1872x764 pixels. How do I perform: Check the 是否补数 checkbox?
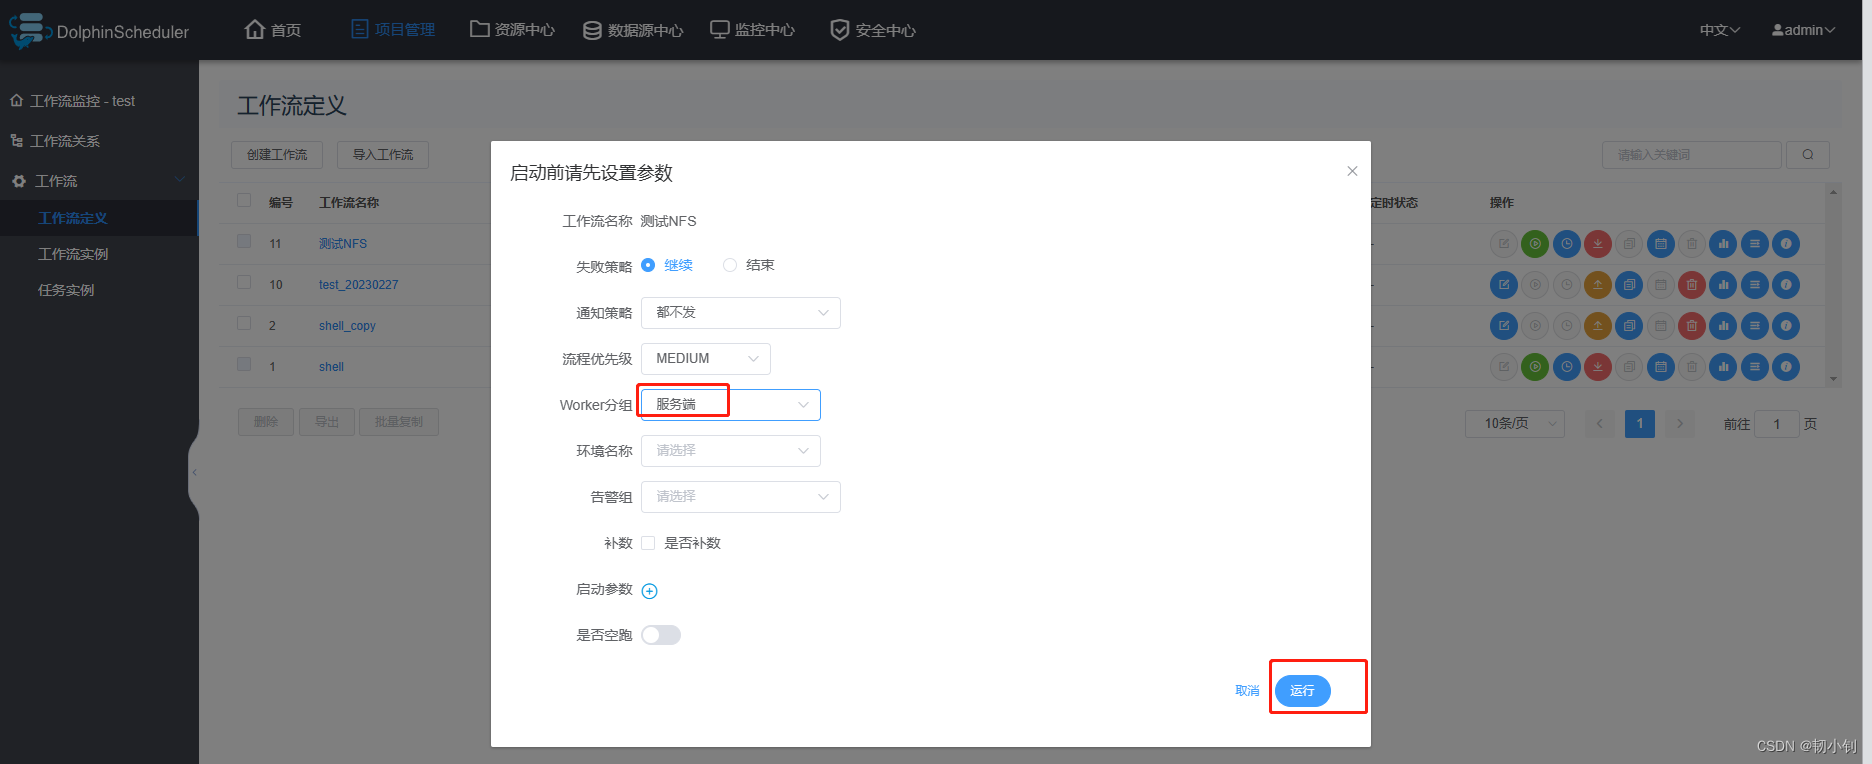pos(648,543)
